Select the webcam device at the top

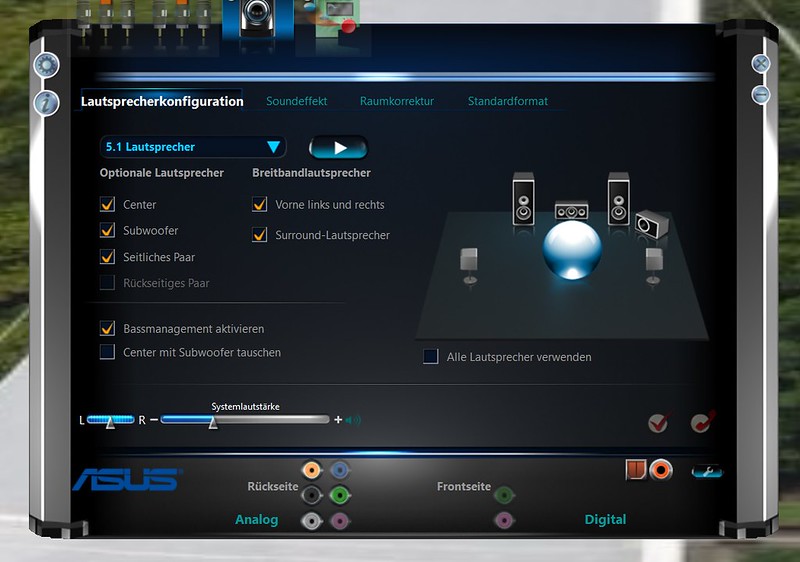(258, 19)
